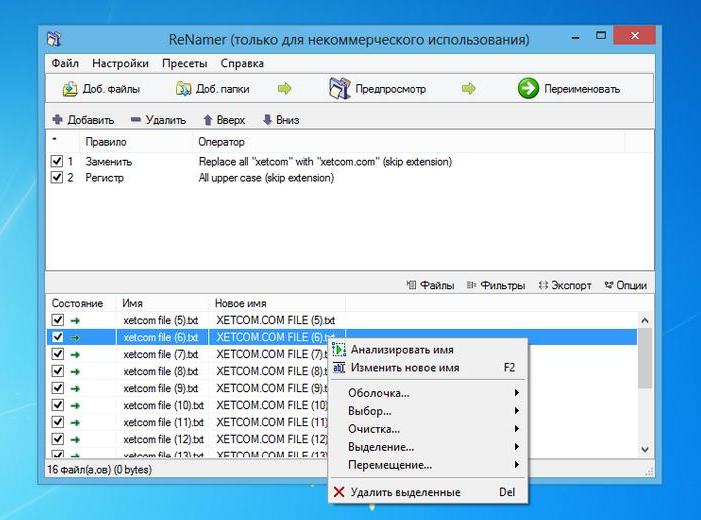Choose Удалить выделенные from context menu
This screenshot has width=701, height=520.
coord(428,492)
